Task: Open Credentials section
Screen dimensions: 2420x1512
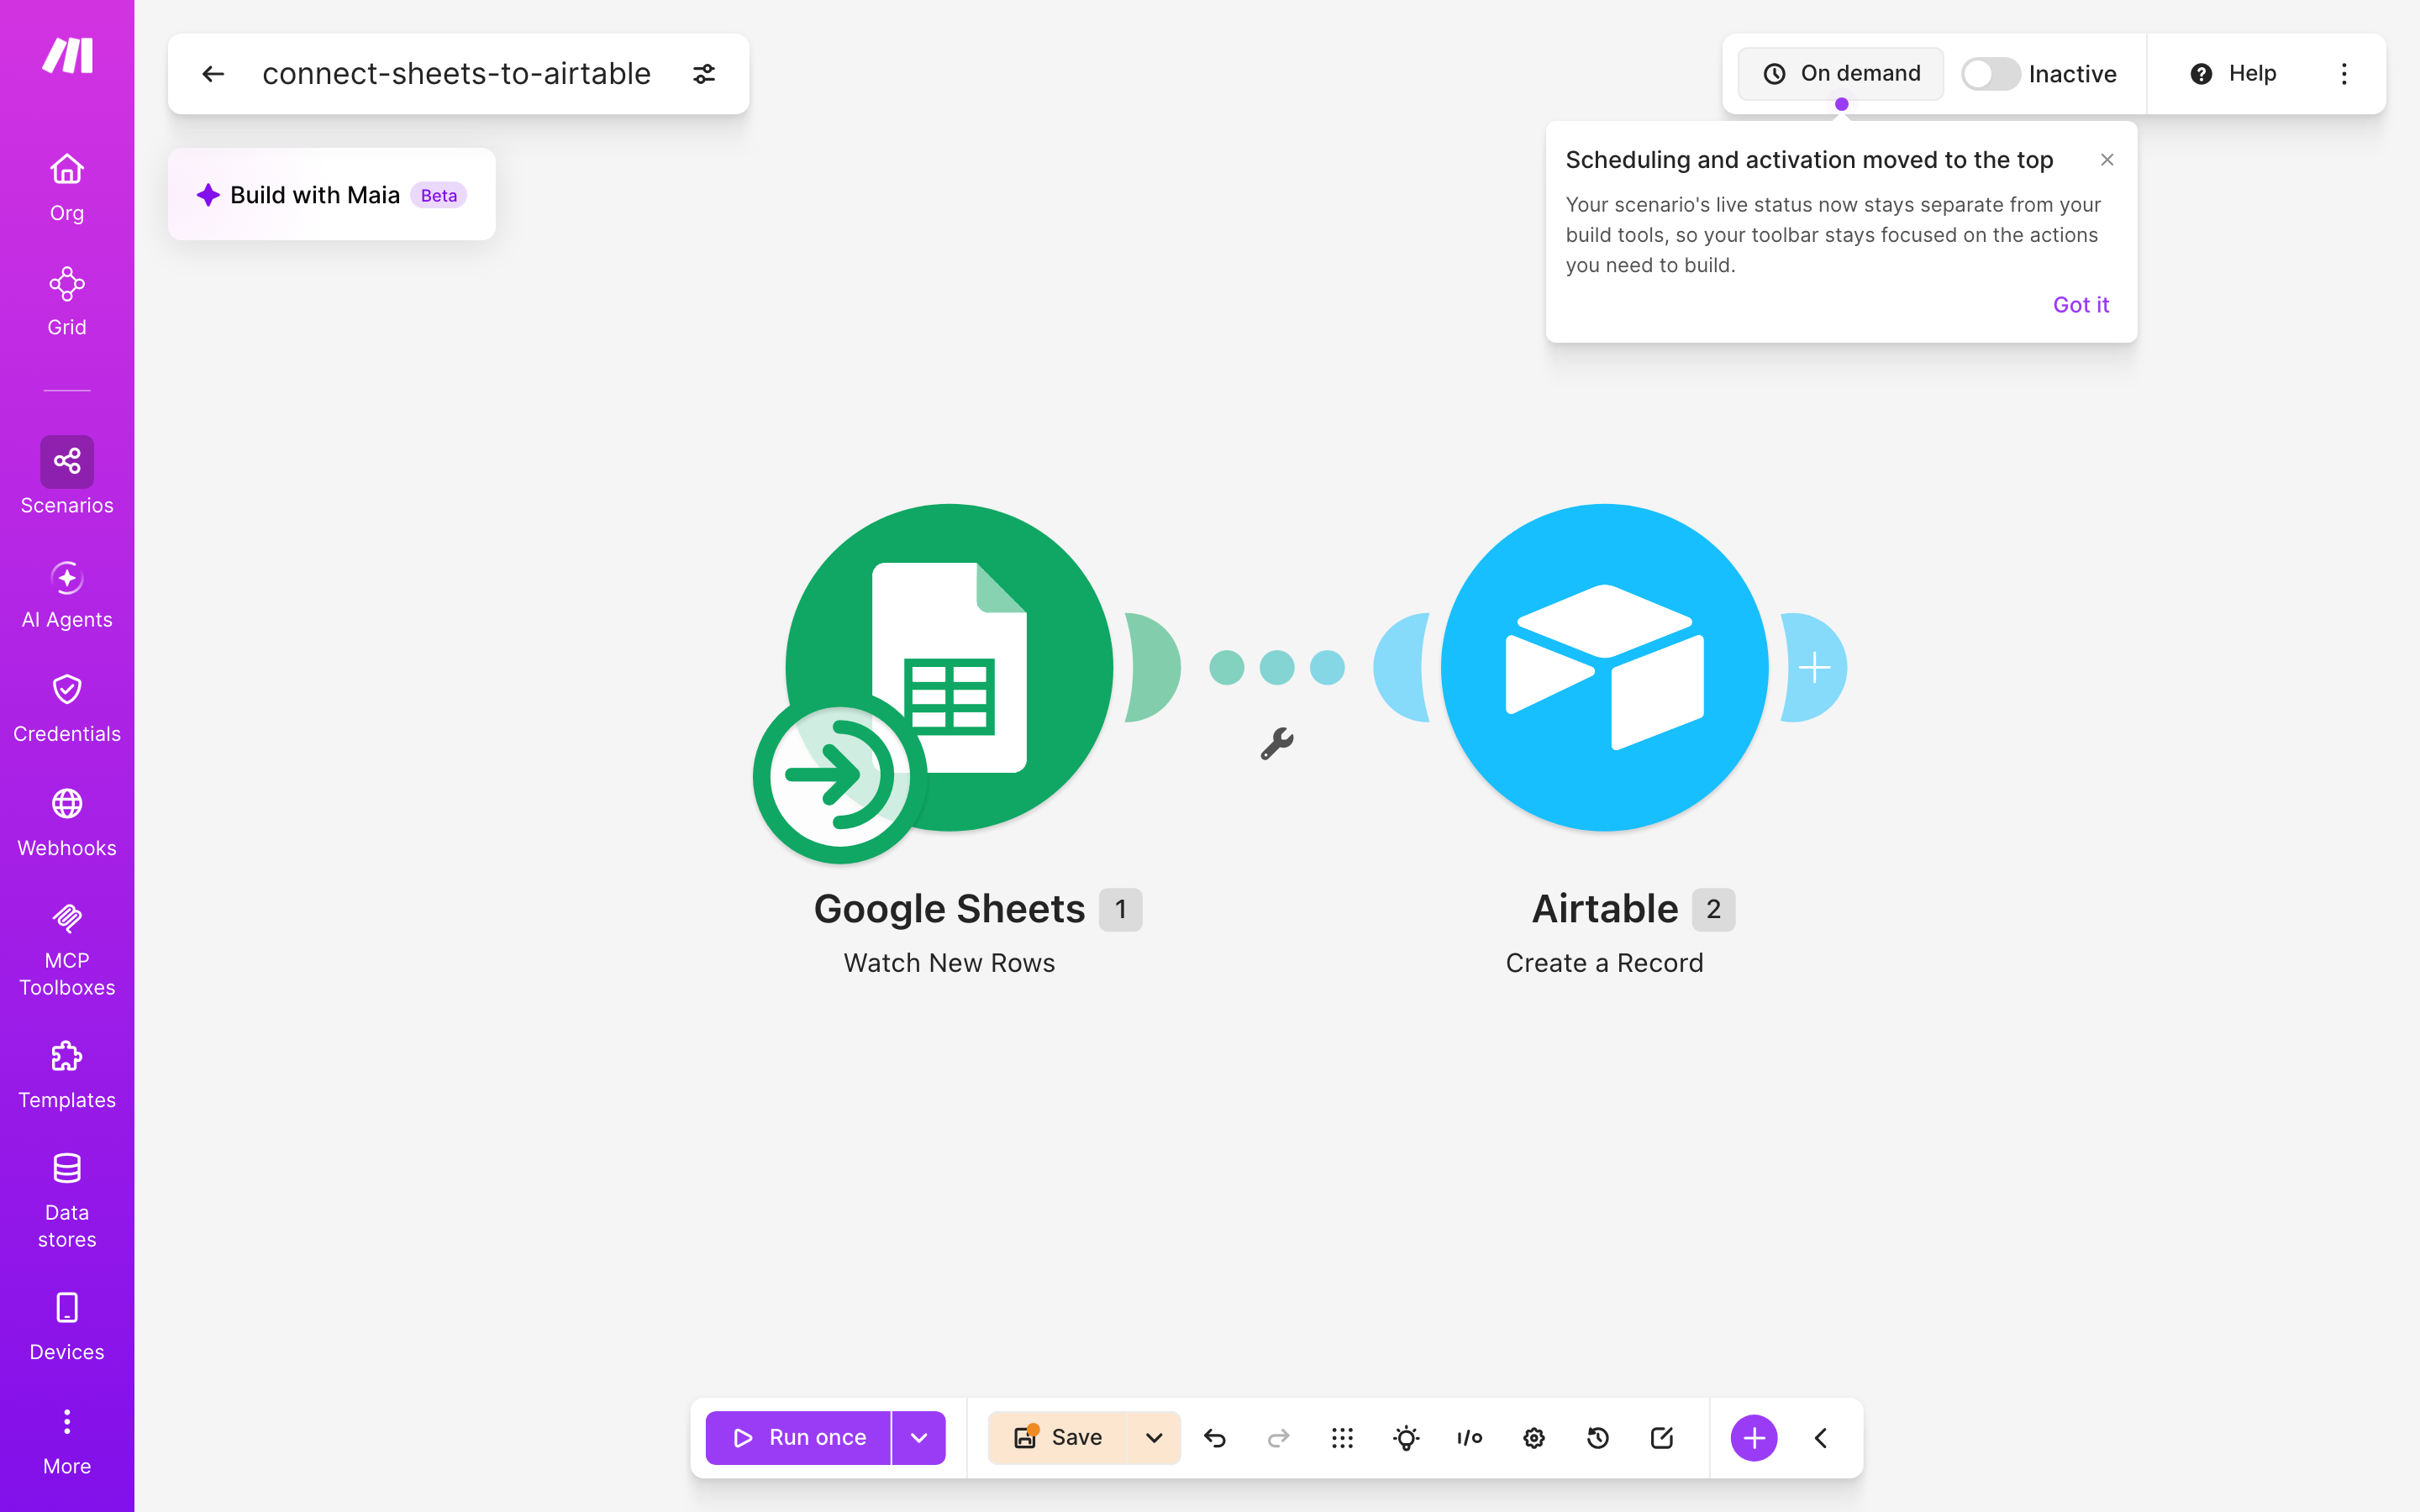Action: (67, 709)
